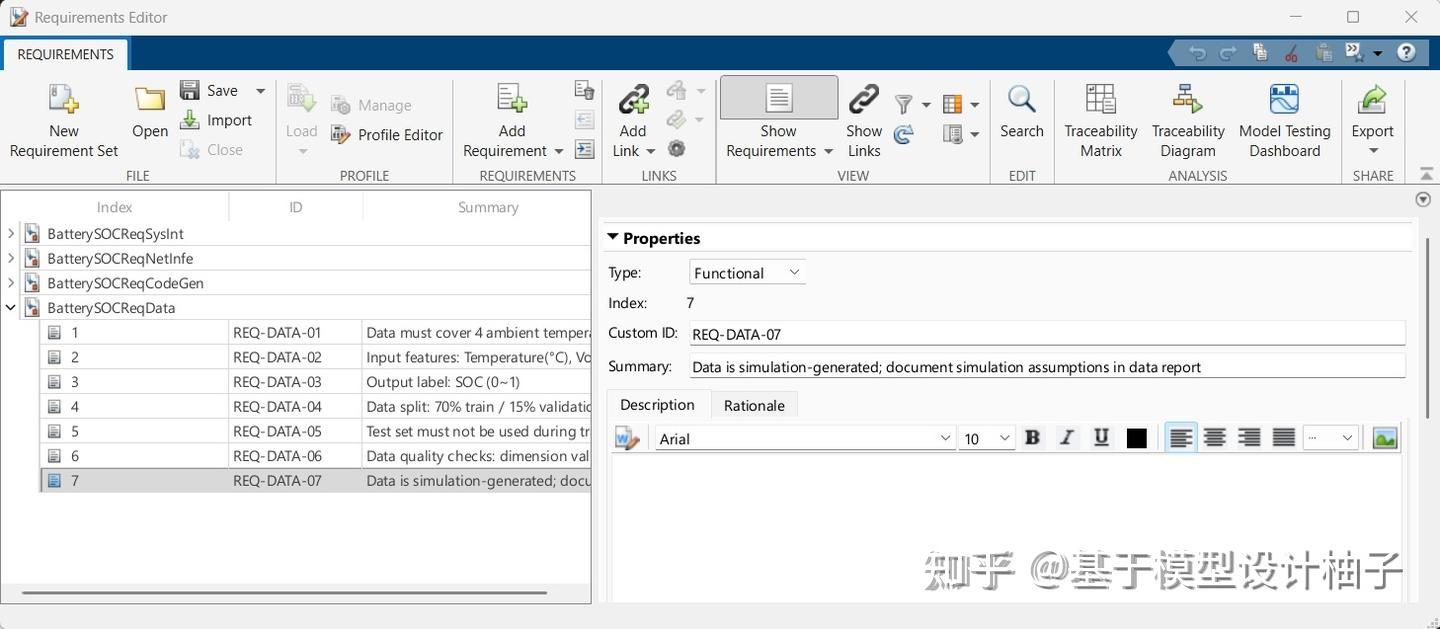This screenshot has height=629, width=1440.
Task: Select requirement REQ-DATA-05 row
Action: [315, 431]
